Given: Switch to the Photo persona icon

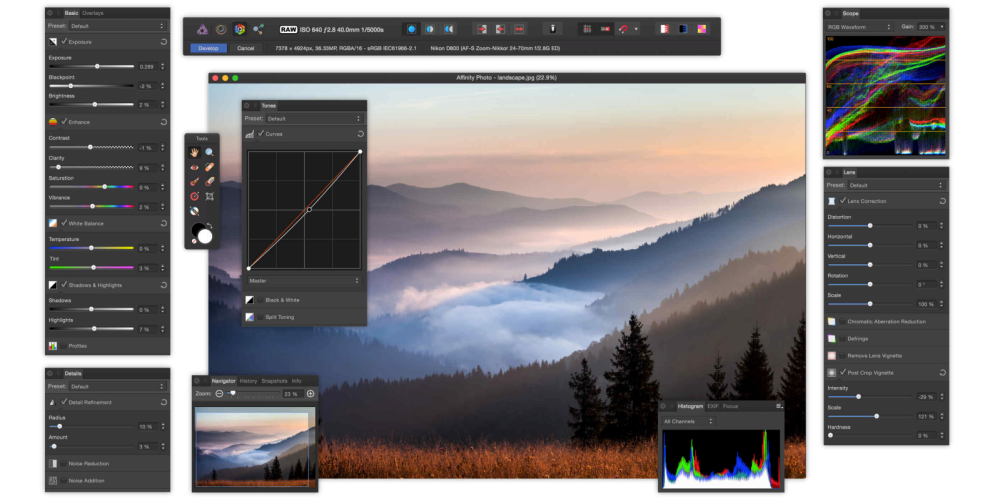Looking at the screenshot, I should coord(202,29).
